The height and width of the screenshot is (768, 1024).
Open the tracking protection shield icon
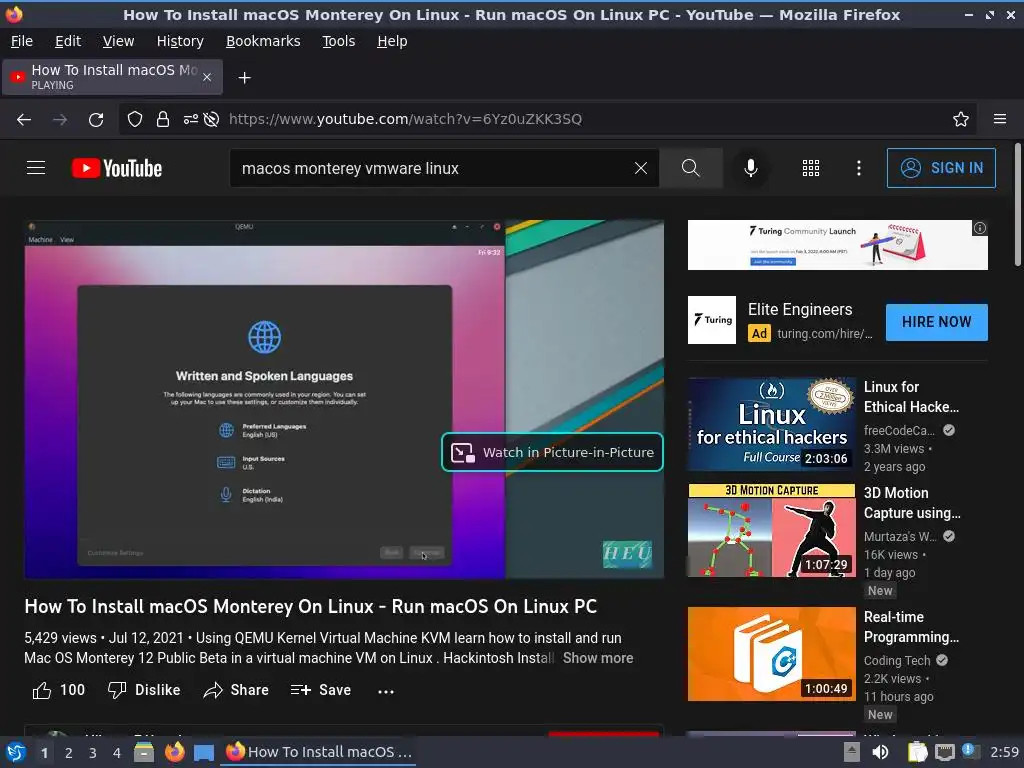(135, 119)
